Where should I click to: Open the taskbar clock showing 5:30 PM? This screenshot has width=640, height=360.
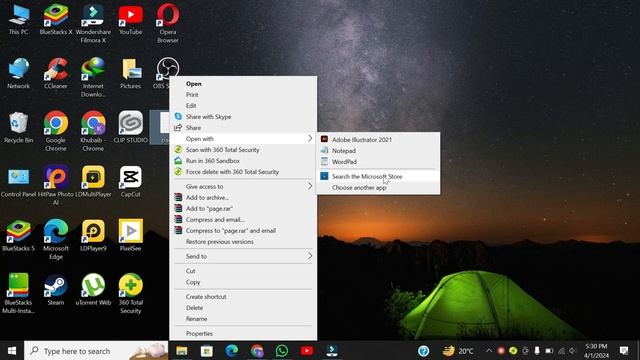point(596,351)
